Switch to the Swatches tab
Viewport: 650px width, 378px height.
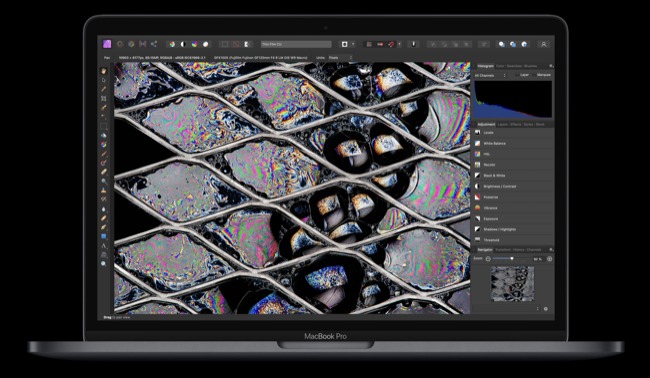514,66
